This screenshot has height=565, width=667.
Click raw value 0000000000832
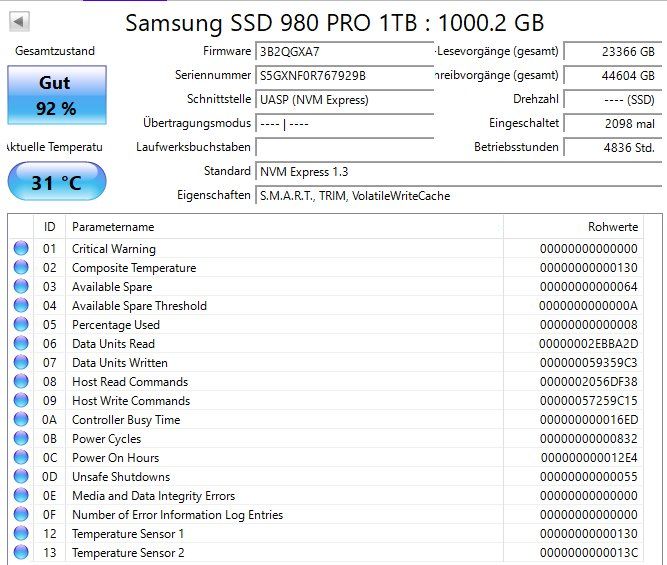589,439
